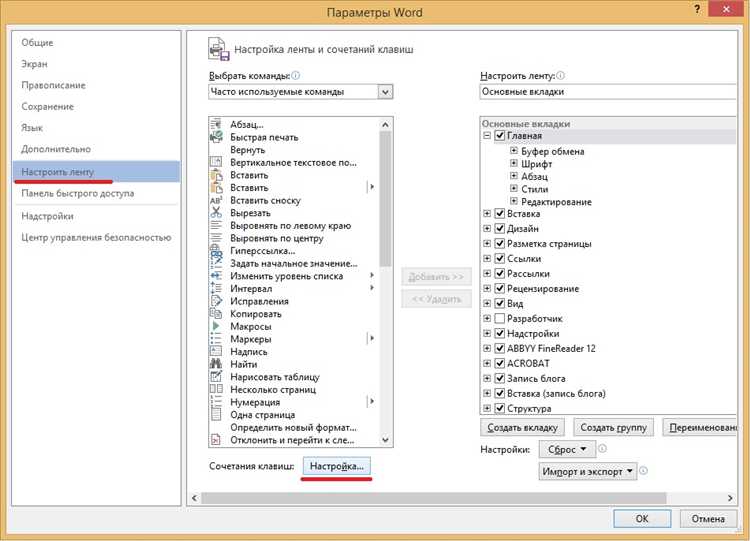The width and height of the screenshot is (750, 541).
Task: Collapse the Главная tree node
Action: pyautogui.click(x=487, y=135)
